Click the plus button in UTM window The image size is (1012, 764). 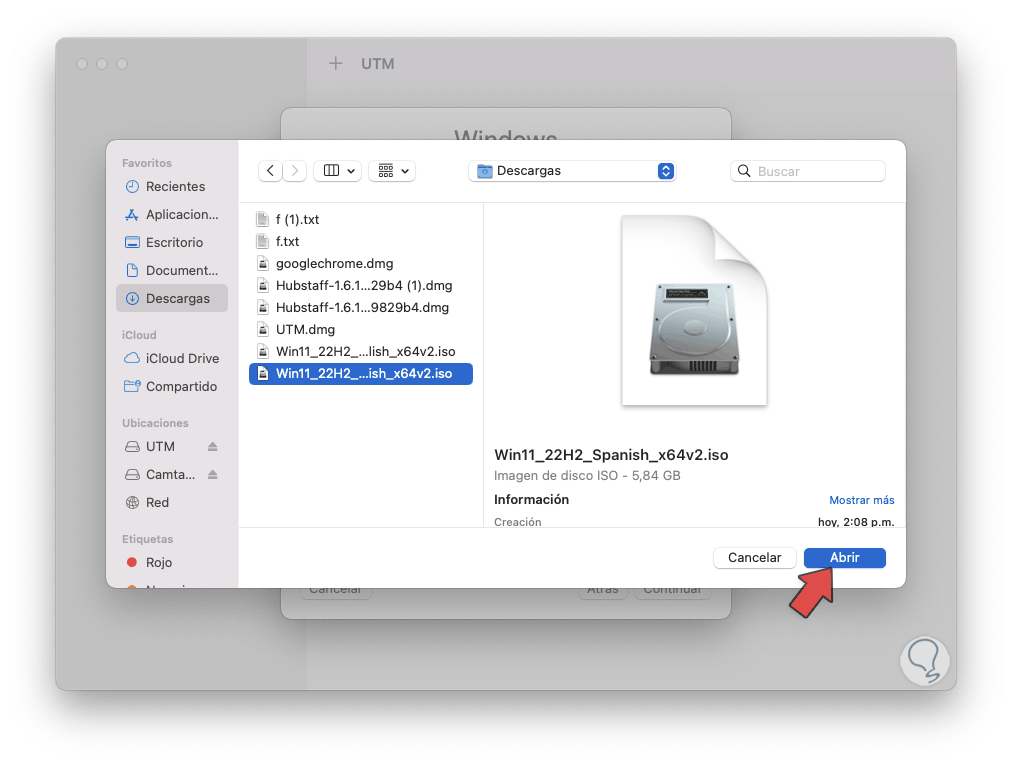point(336,63)
